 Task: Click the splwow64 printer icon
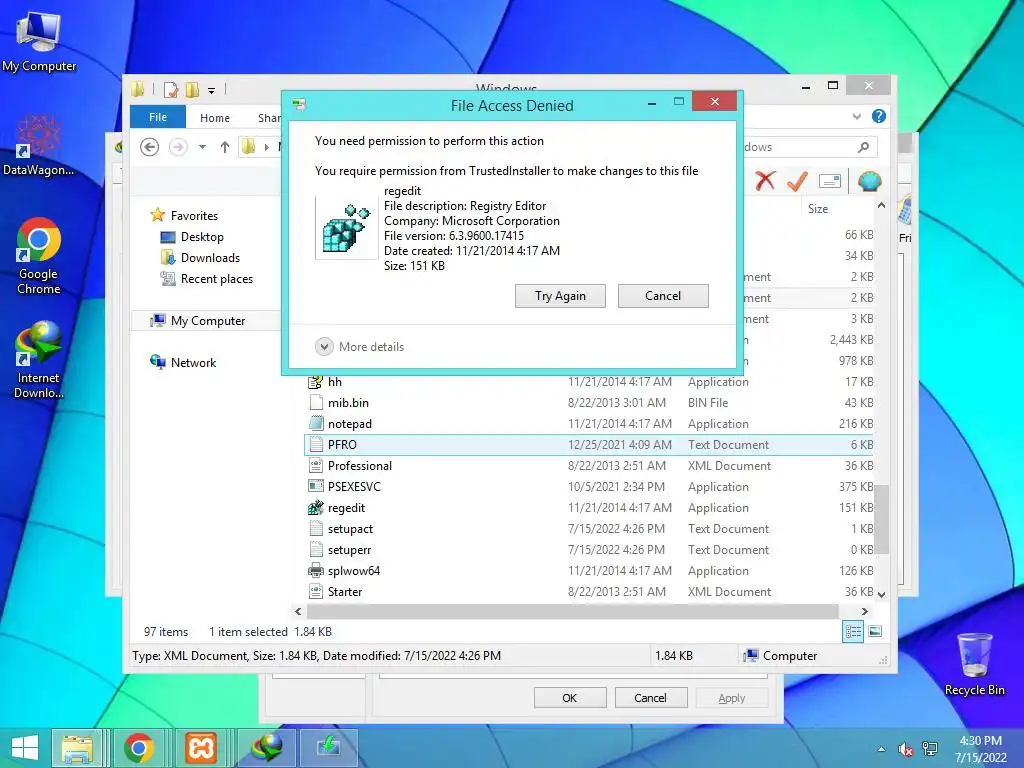pyautogui.click(x=316, y=570)
